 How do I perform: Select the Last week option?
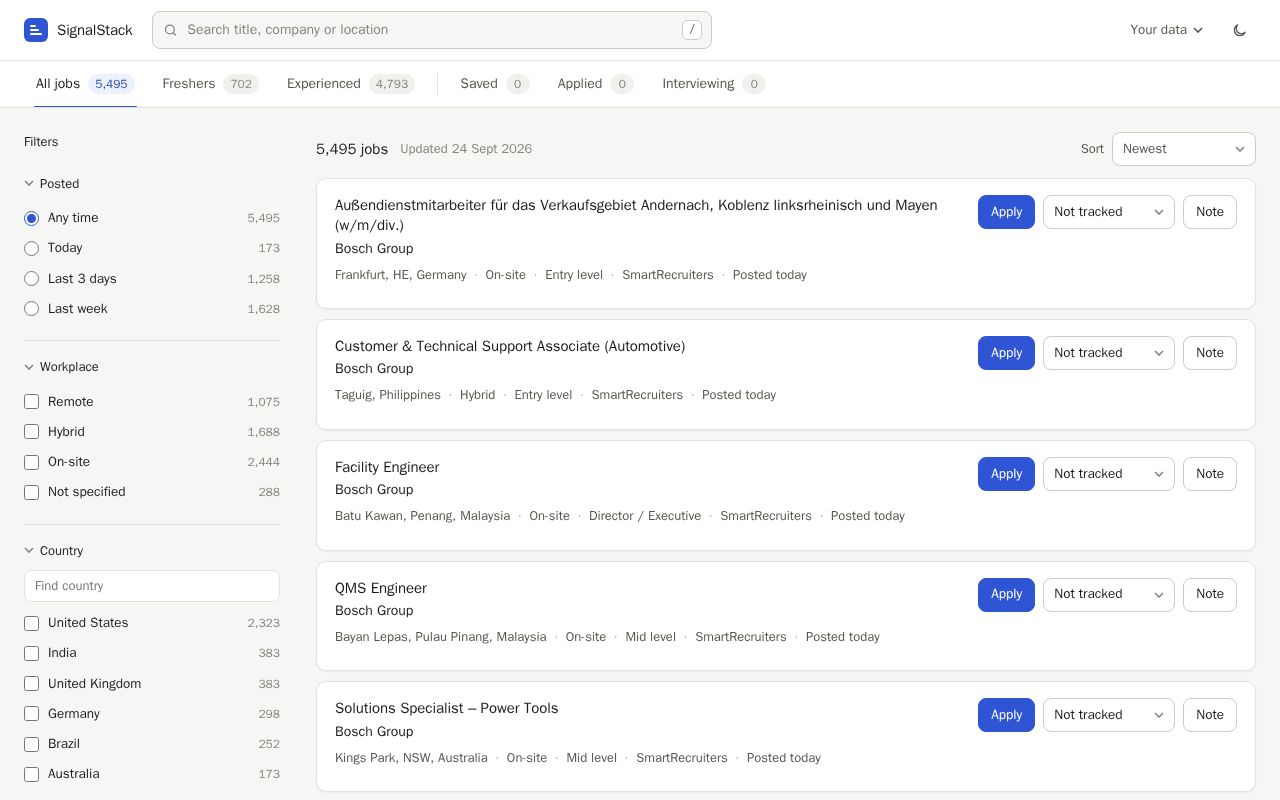tap(32, 309)
